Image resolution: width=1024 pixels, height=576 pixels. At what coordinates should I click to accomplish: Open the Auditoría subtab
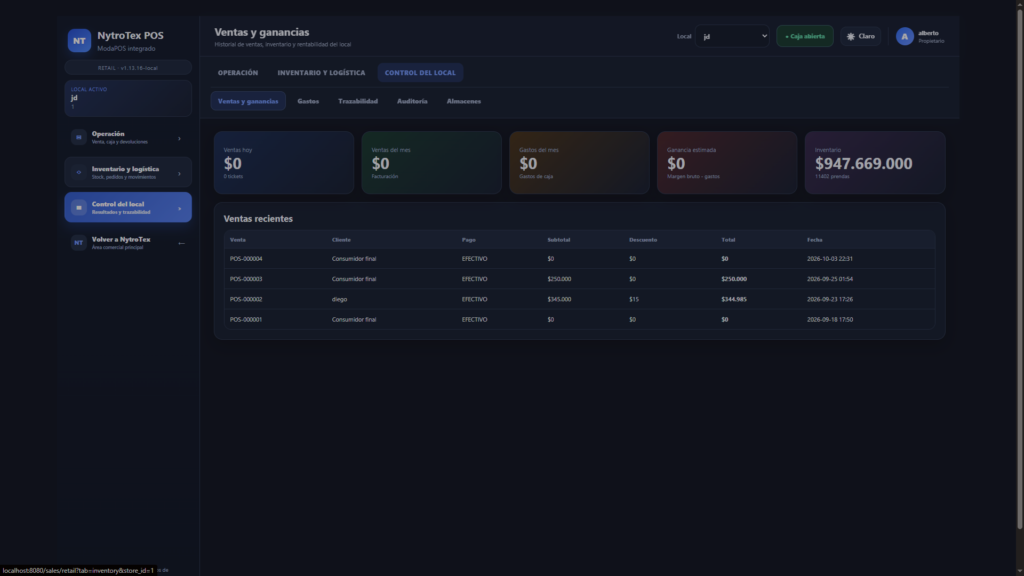[412, 101]
